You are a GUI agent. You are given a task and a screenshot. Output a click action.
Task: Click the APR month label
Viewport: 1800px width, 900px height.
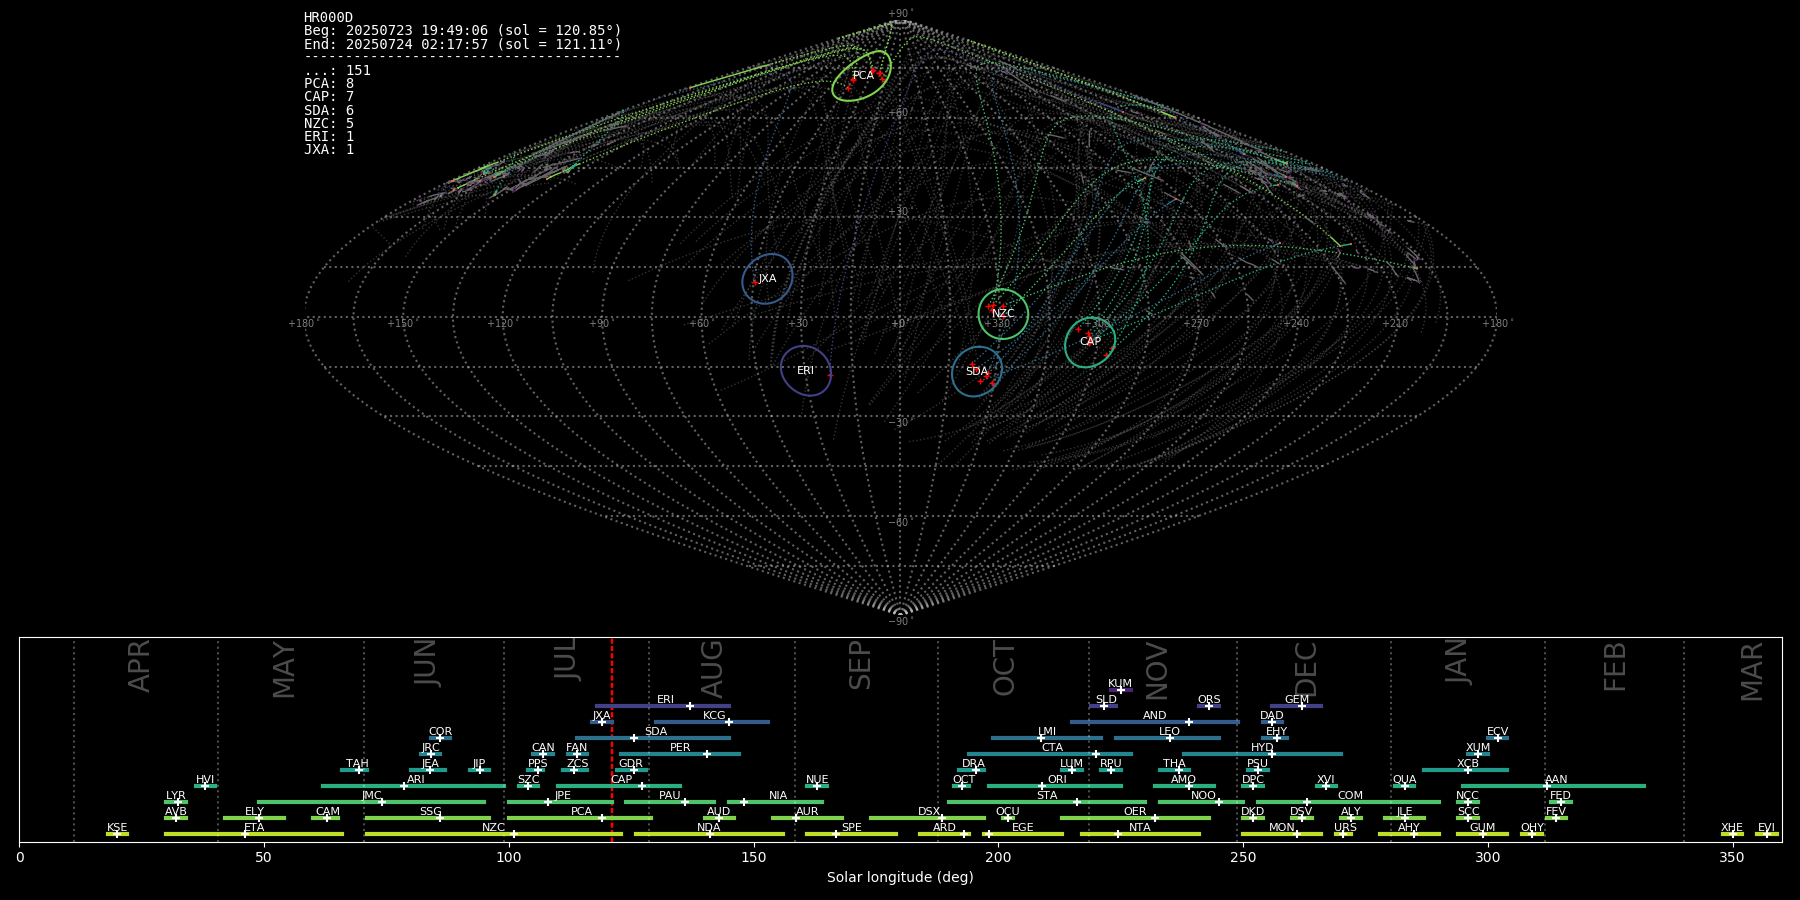tap(140, 666)
